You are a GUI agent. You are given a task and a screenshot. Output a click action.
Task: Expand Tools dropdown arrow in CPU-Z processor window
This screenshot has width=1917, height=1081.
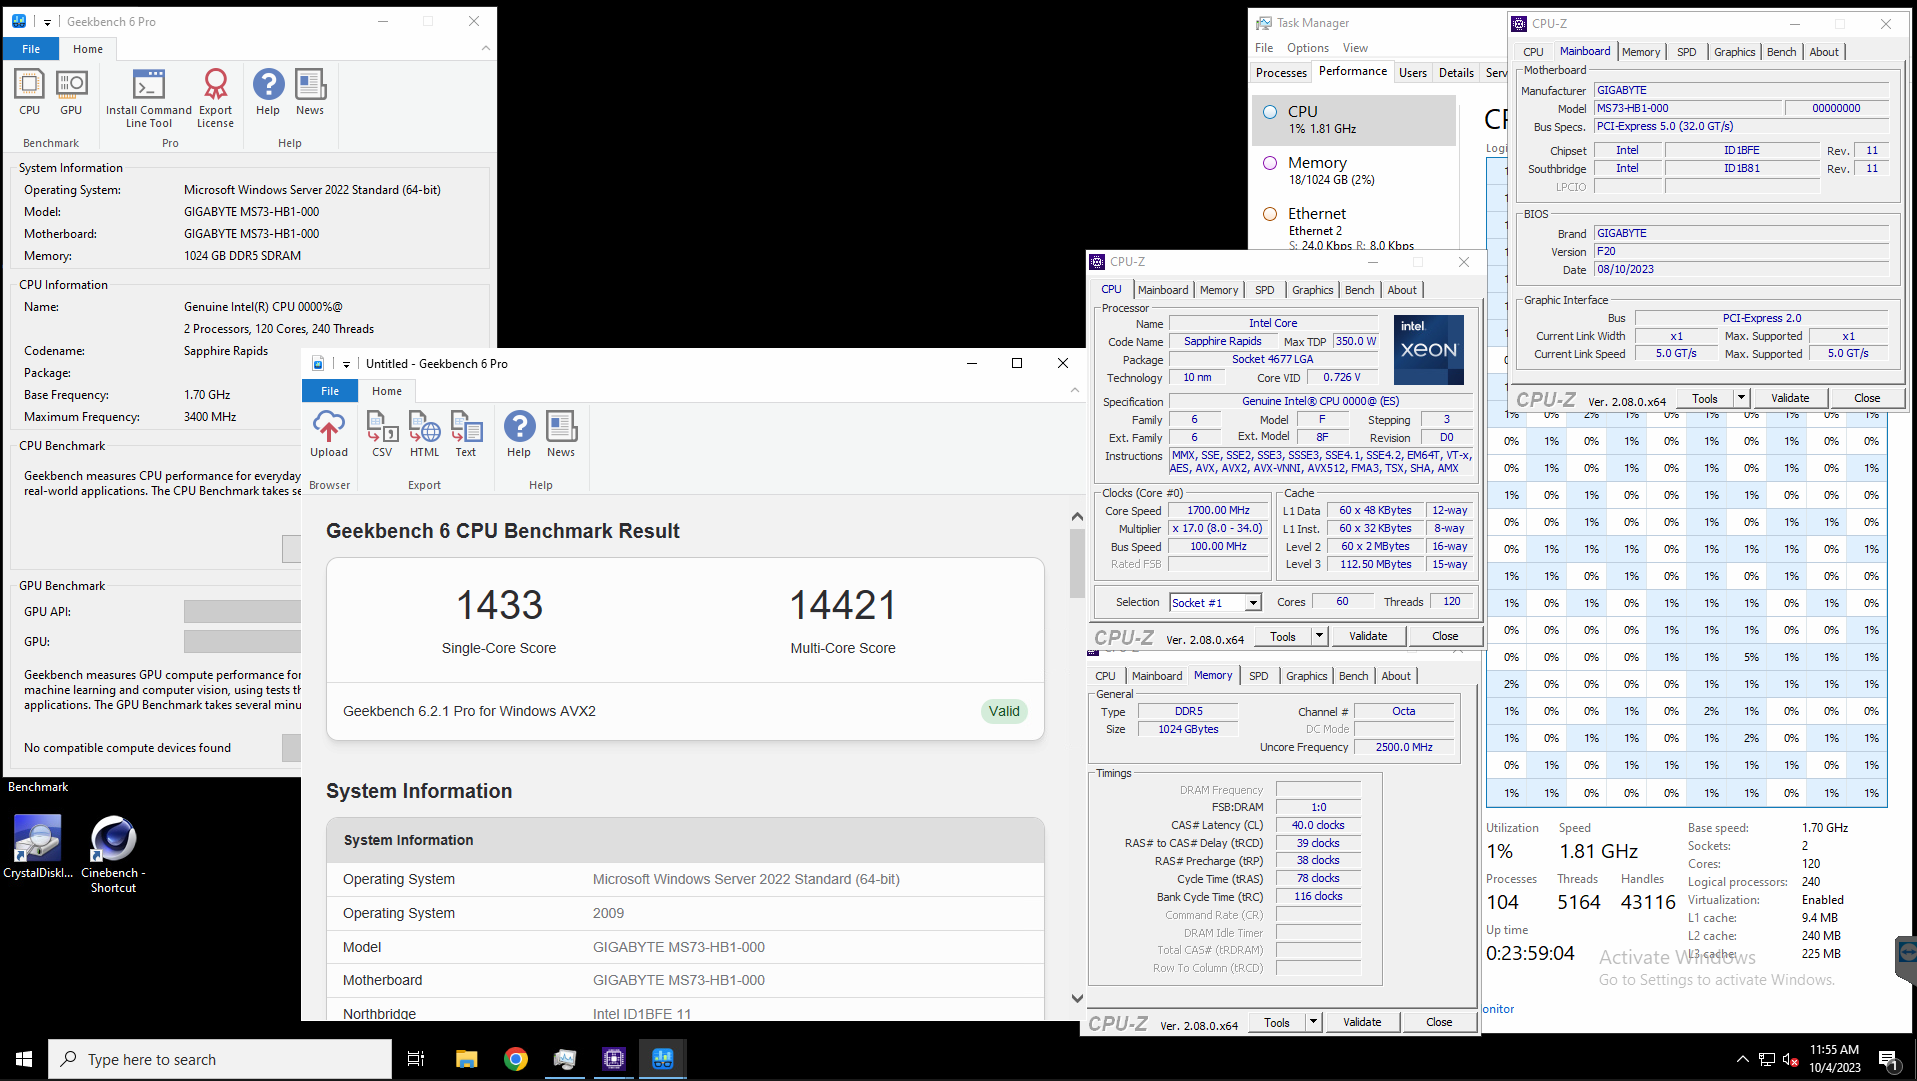[1320, 636]
